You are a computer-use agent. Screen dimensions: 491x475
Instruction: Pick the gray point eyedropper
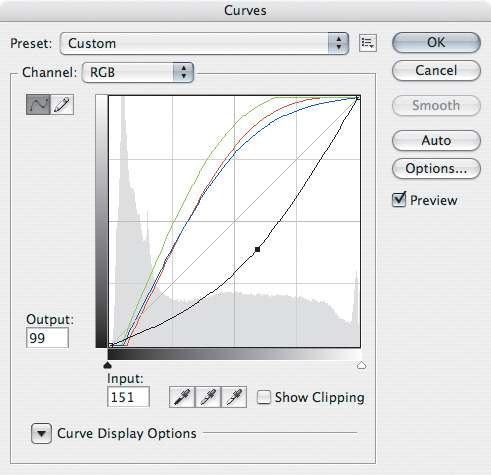(x=208, y=397)
